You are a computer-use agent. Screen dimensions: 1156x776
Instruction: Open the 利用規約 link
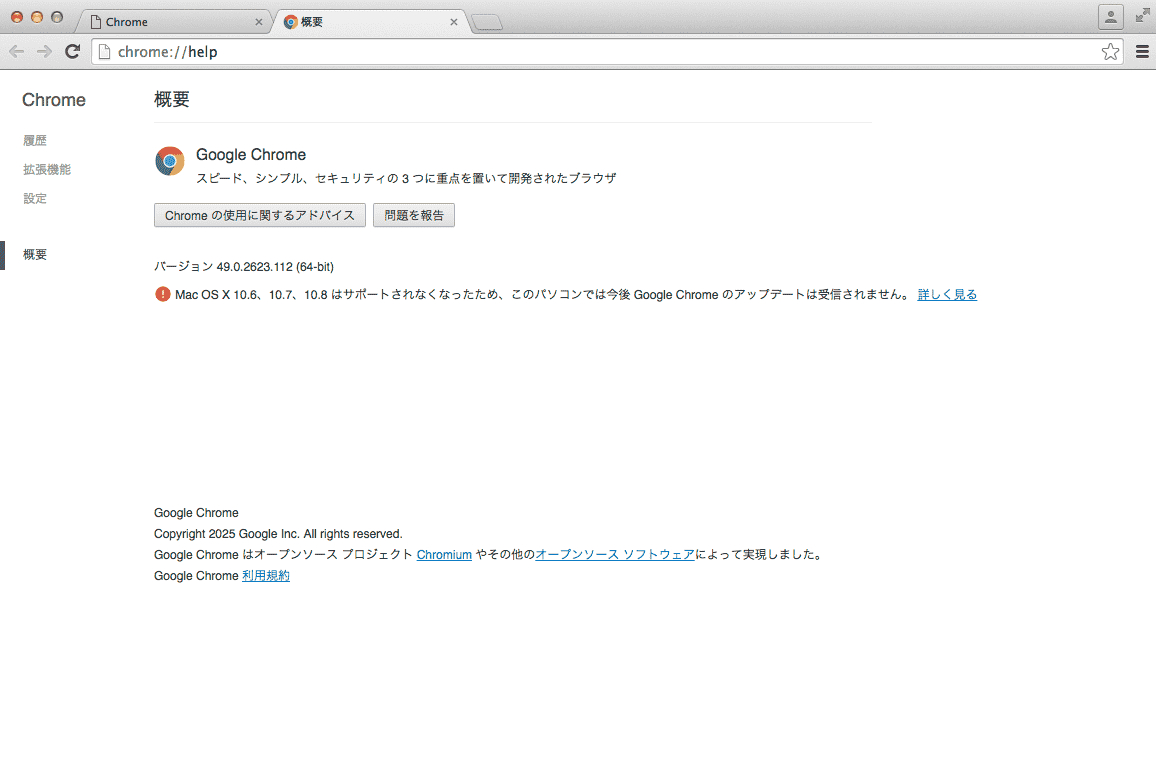click(x=265, y=576)
